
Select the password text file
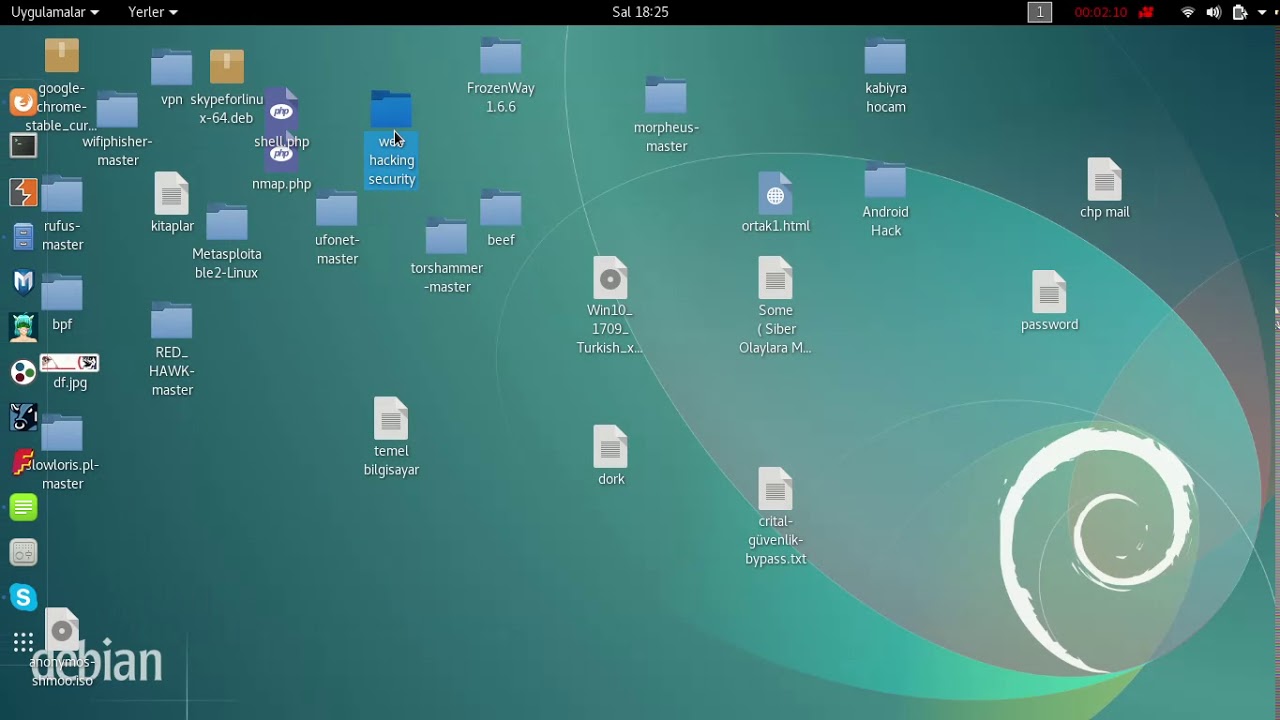pos(1049,292)
